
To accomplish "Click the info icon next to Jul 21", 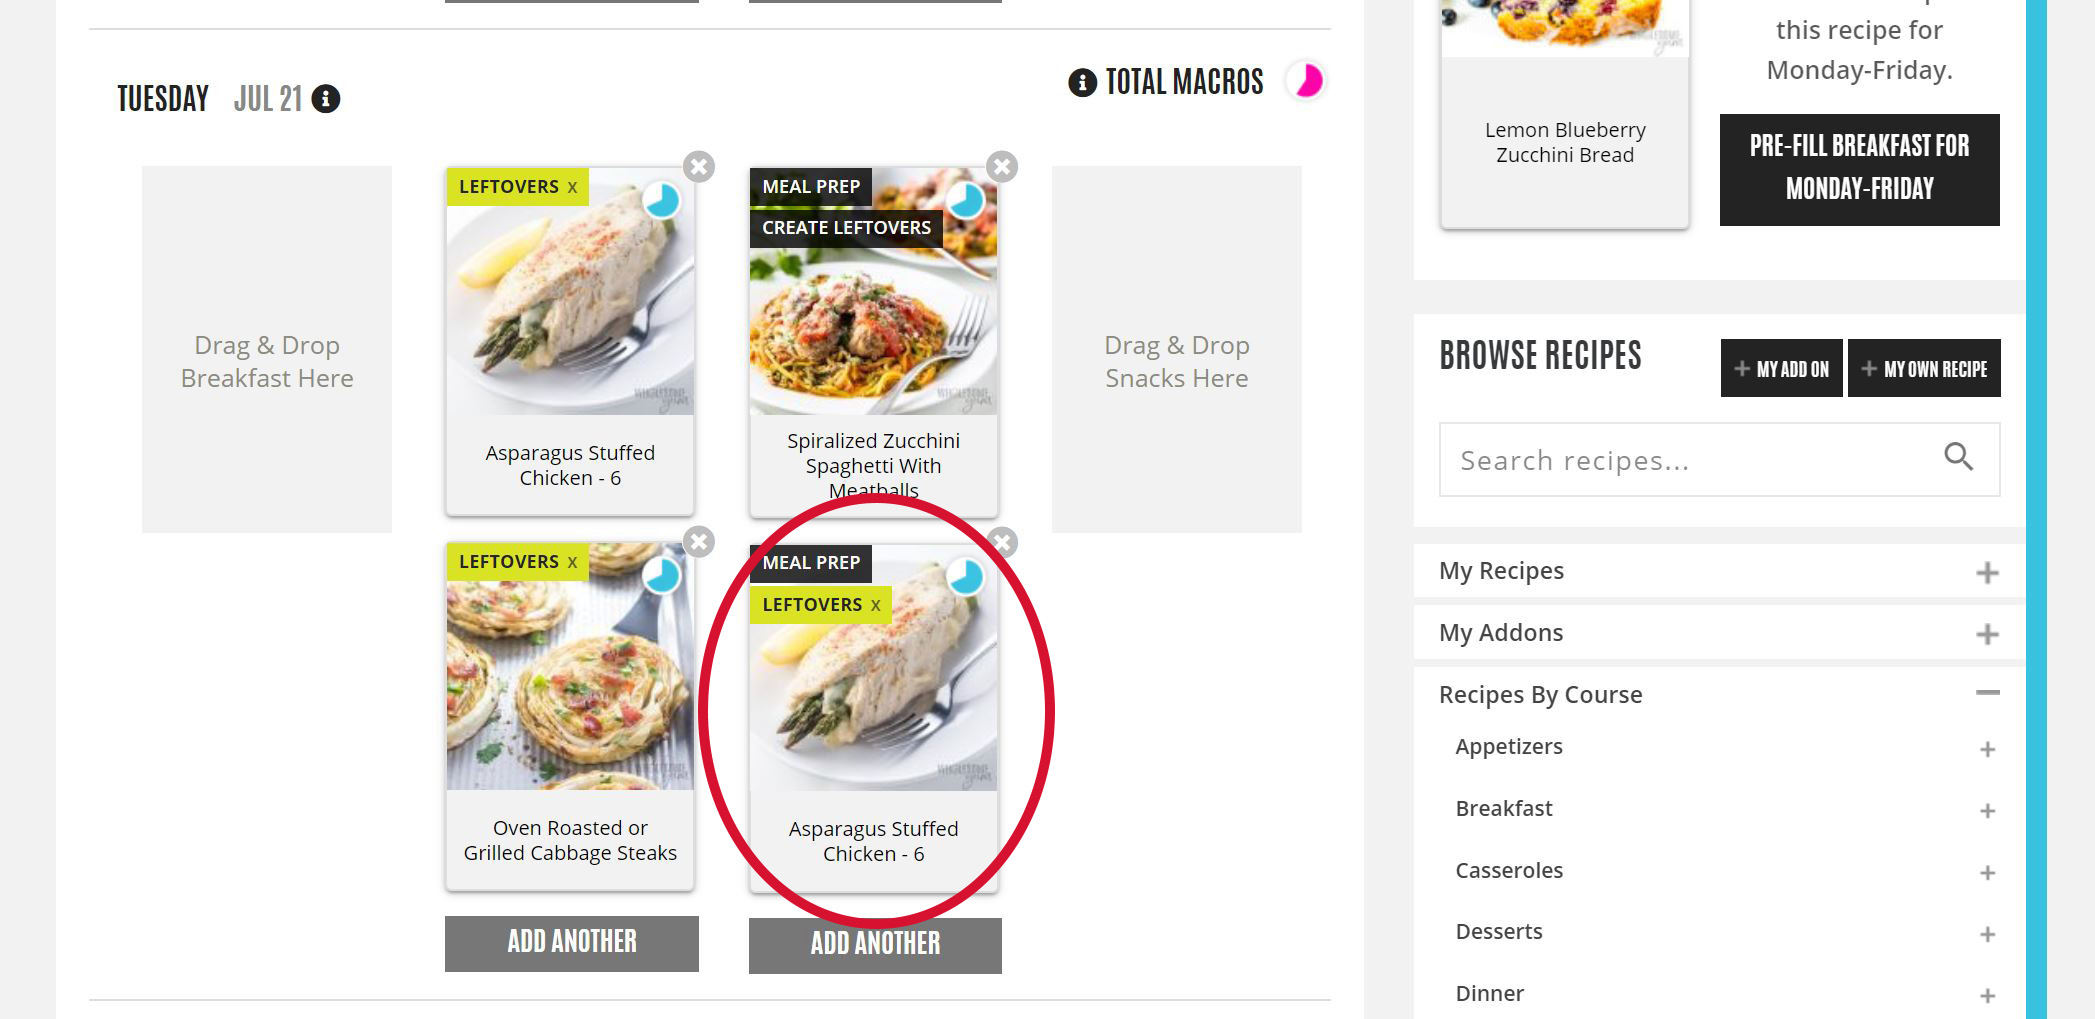I will pos(326,99).
